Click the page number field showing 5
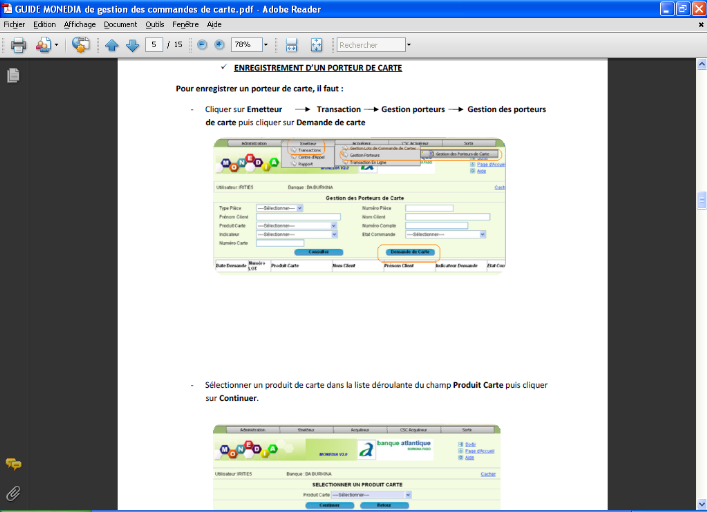707x512 pixels. [x=154, y=45]
